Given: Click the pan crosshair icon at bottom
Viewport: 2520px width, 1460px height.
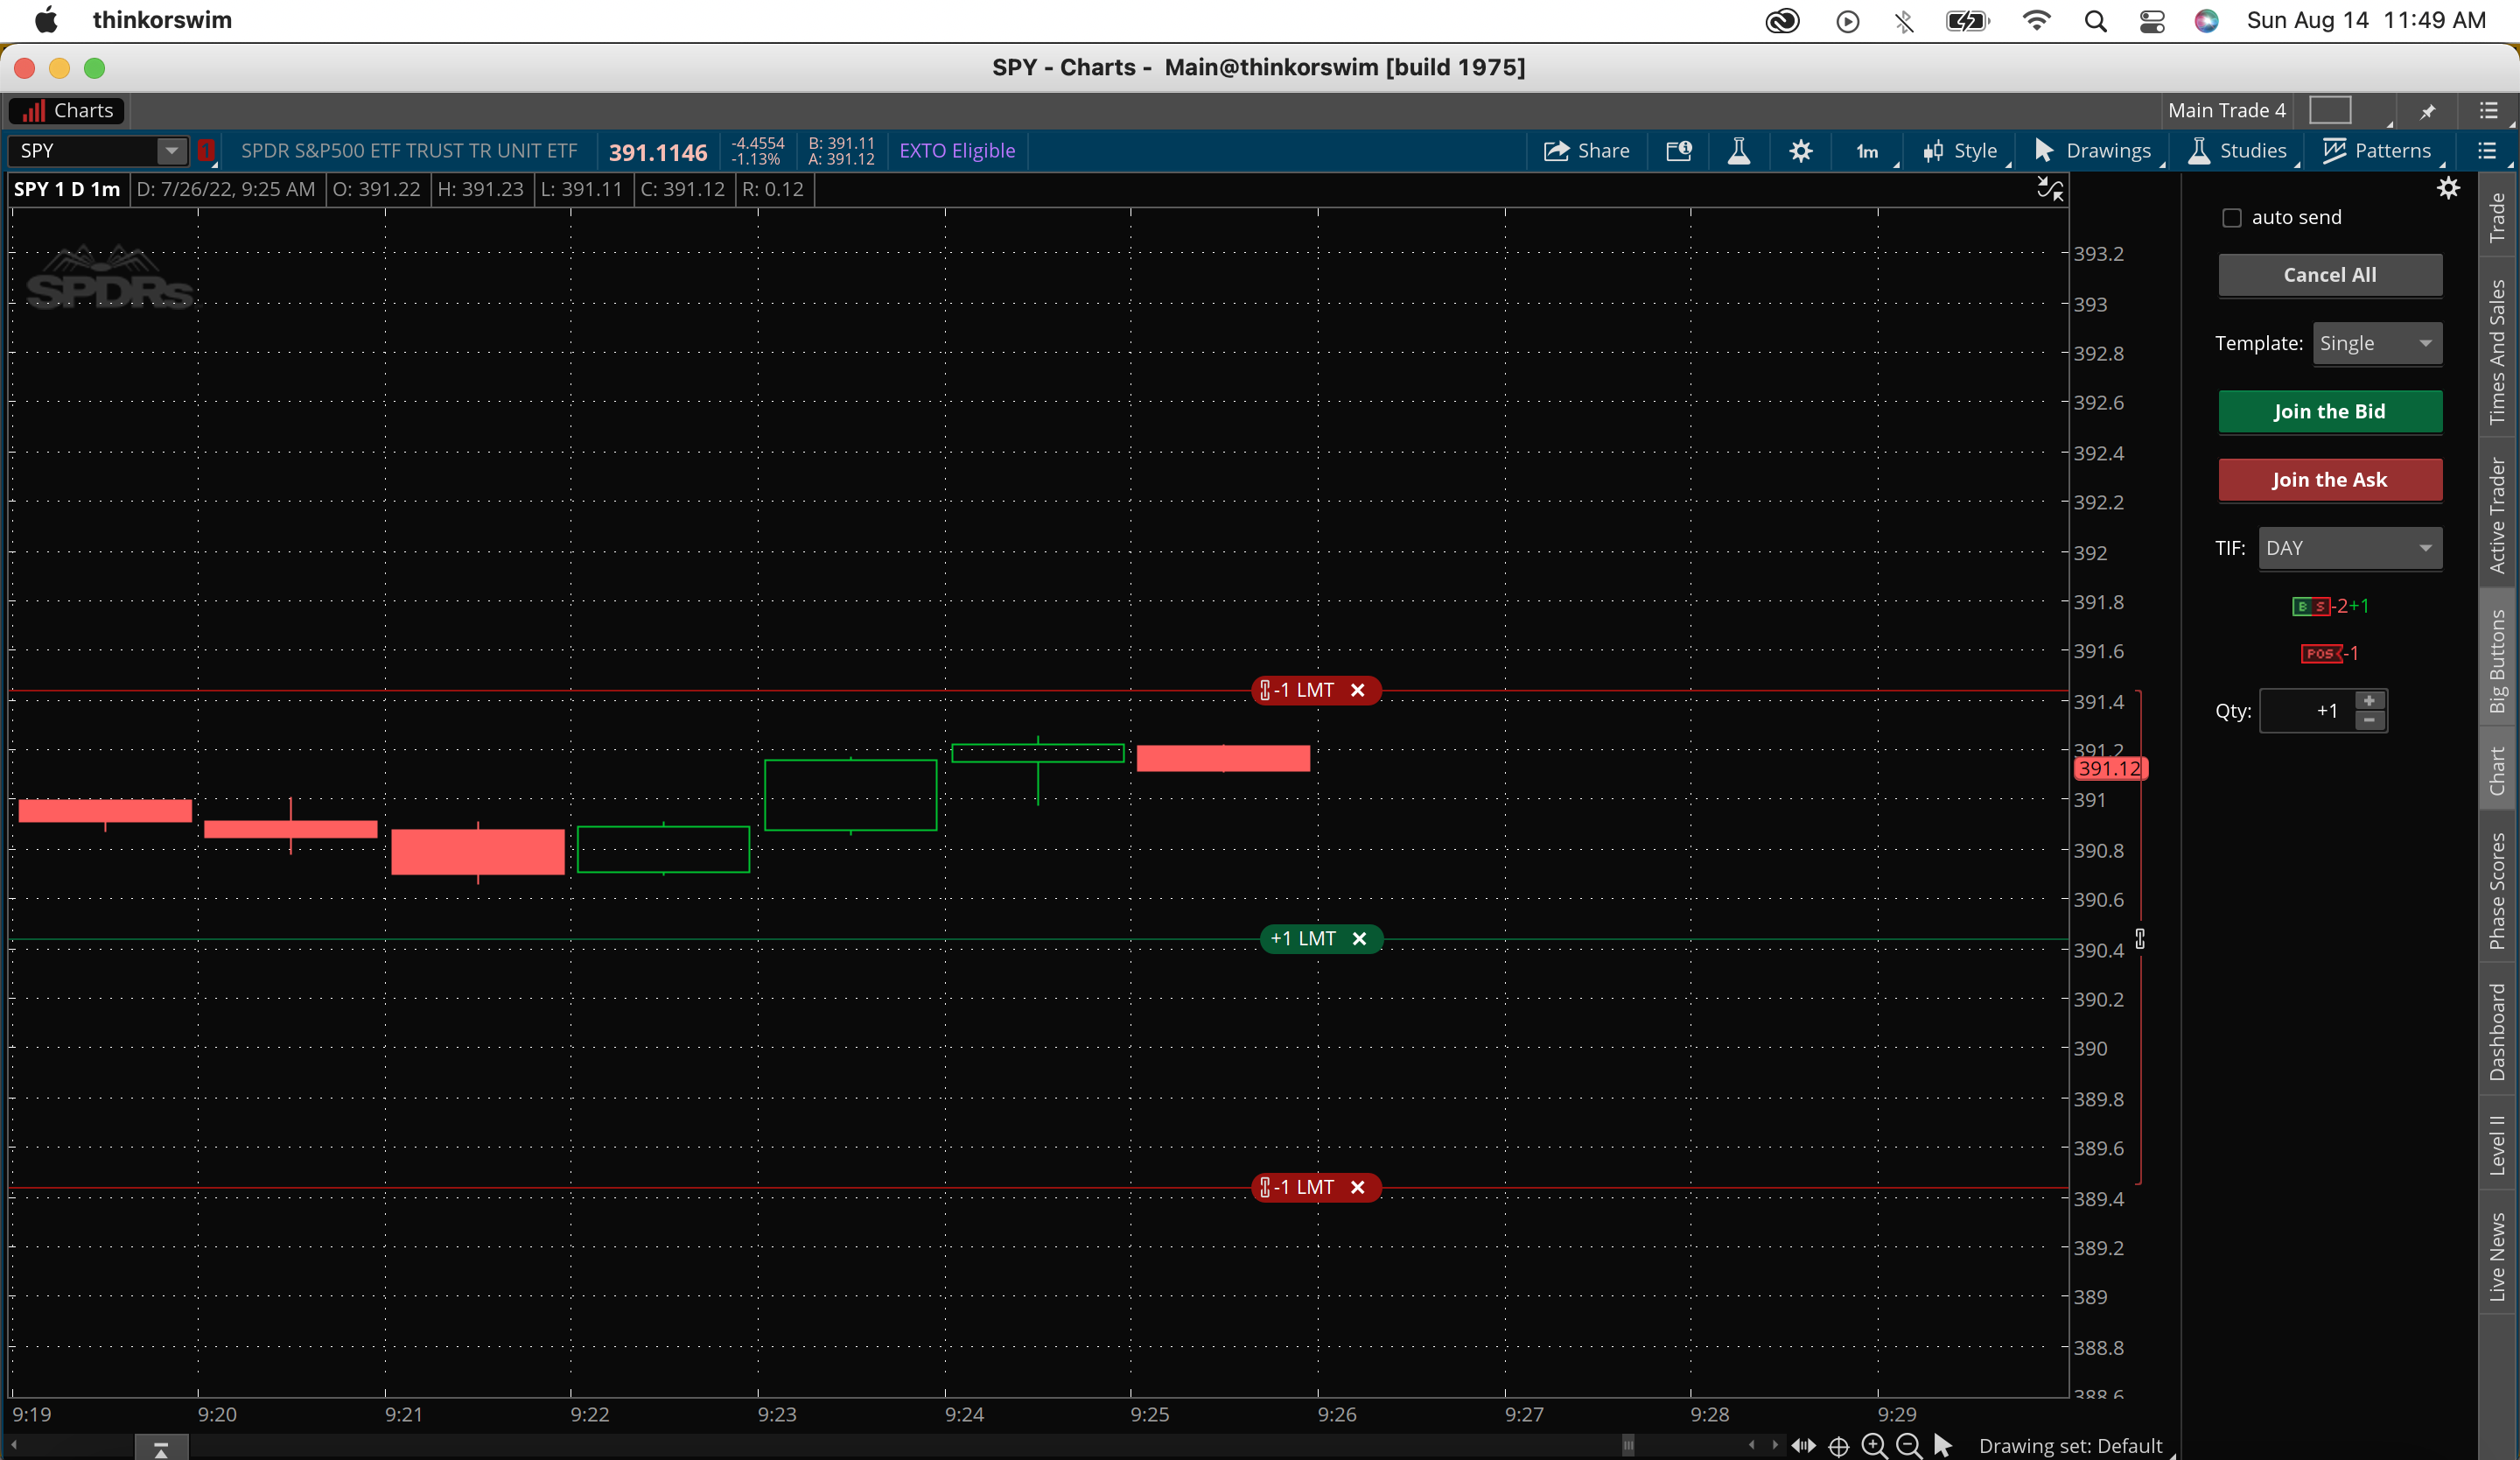Looking at the screenshot, I should [x=1838, y=1445].
